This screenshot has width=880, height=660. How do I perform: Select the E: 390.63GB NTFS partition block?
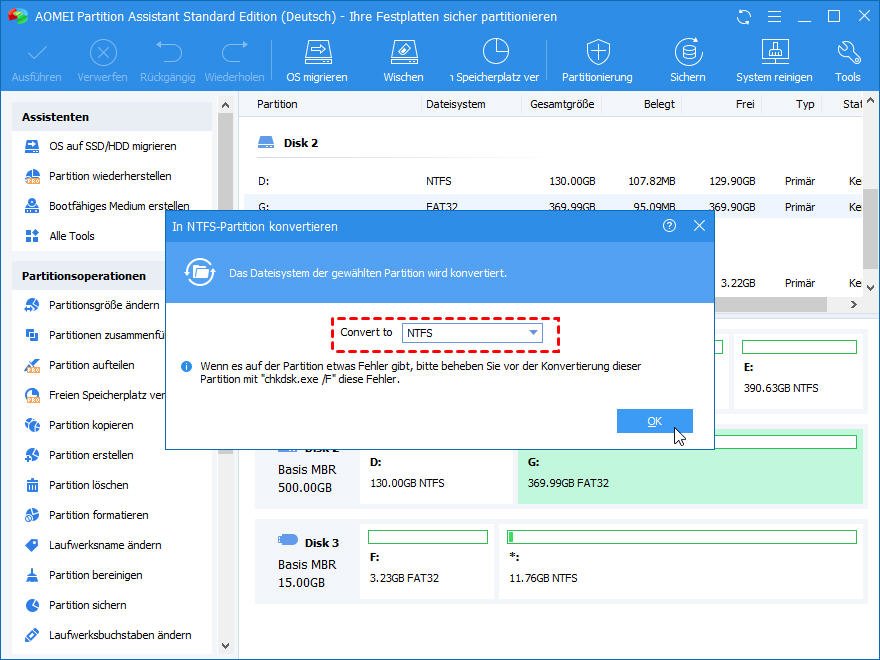[799, 372]
